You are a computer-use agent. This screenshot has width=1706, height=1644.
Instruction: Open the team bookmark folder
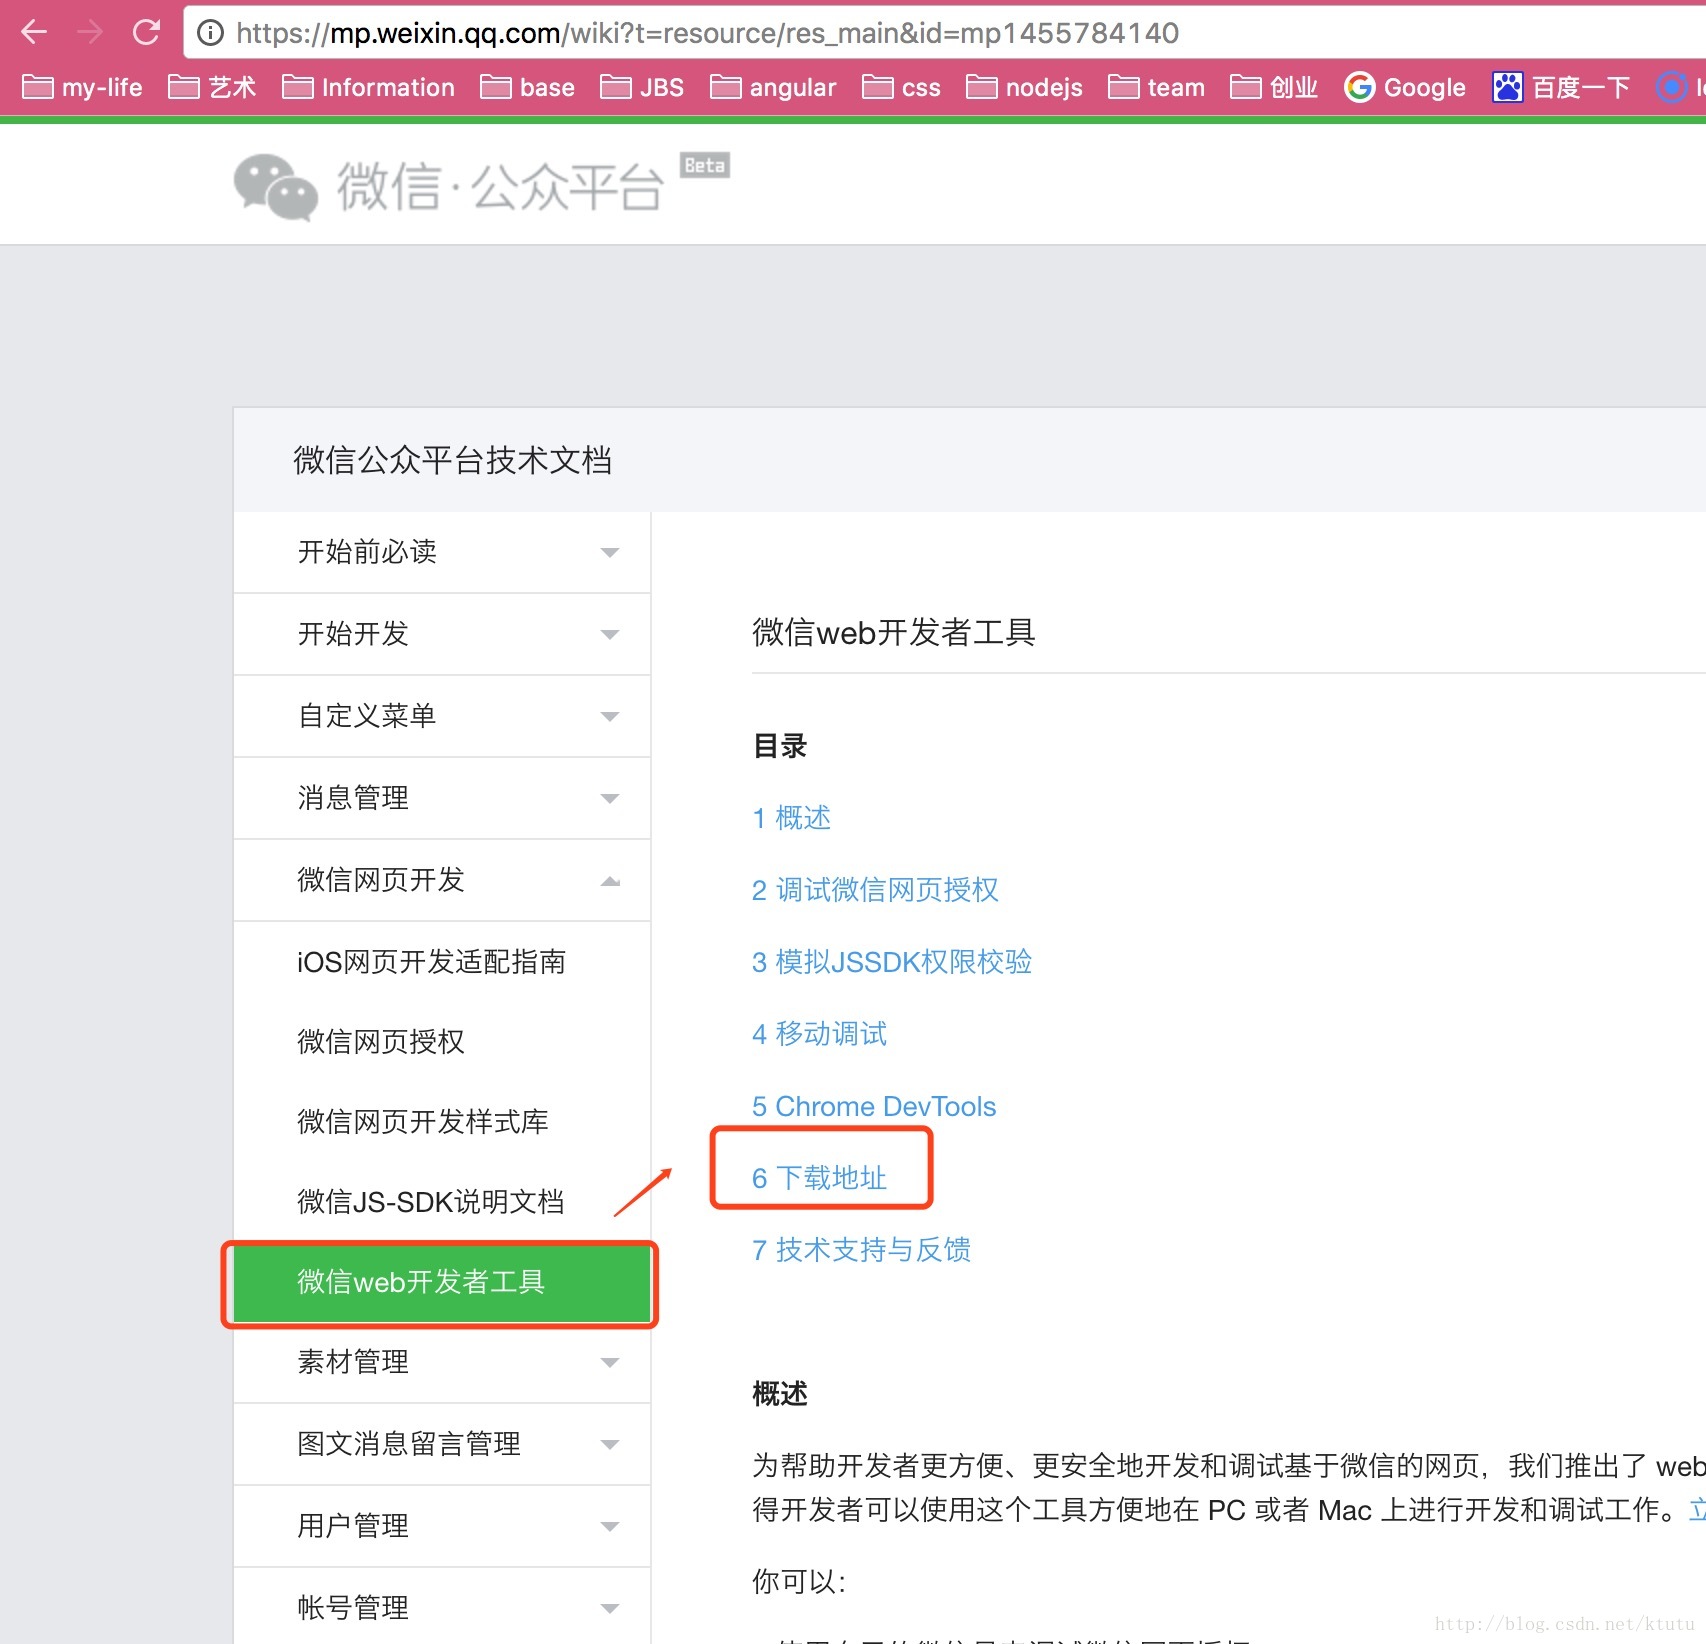1156,88
